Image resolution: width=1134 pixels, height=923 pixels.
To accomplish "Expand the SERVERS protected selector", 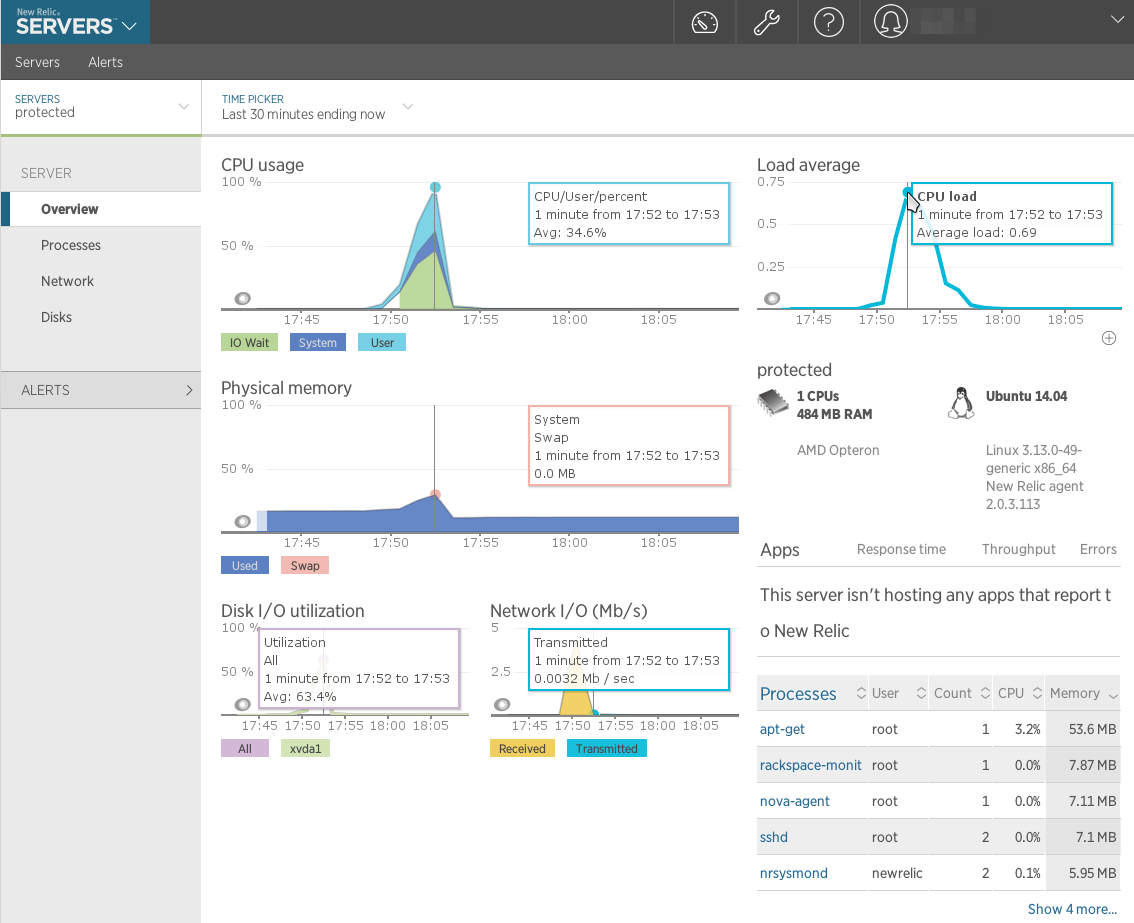I will click(x=101, y=106).
